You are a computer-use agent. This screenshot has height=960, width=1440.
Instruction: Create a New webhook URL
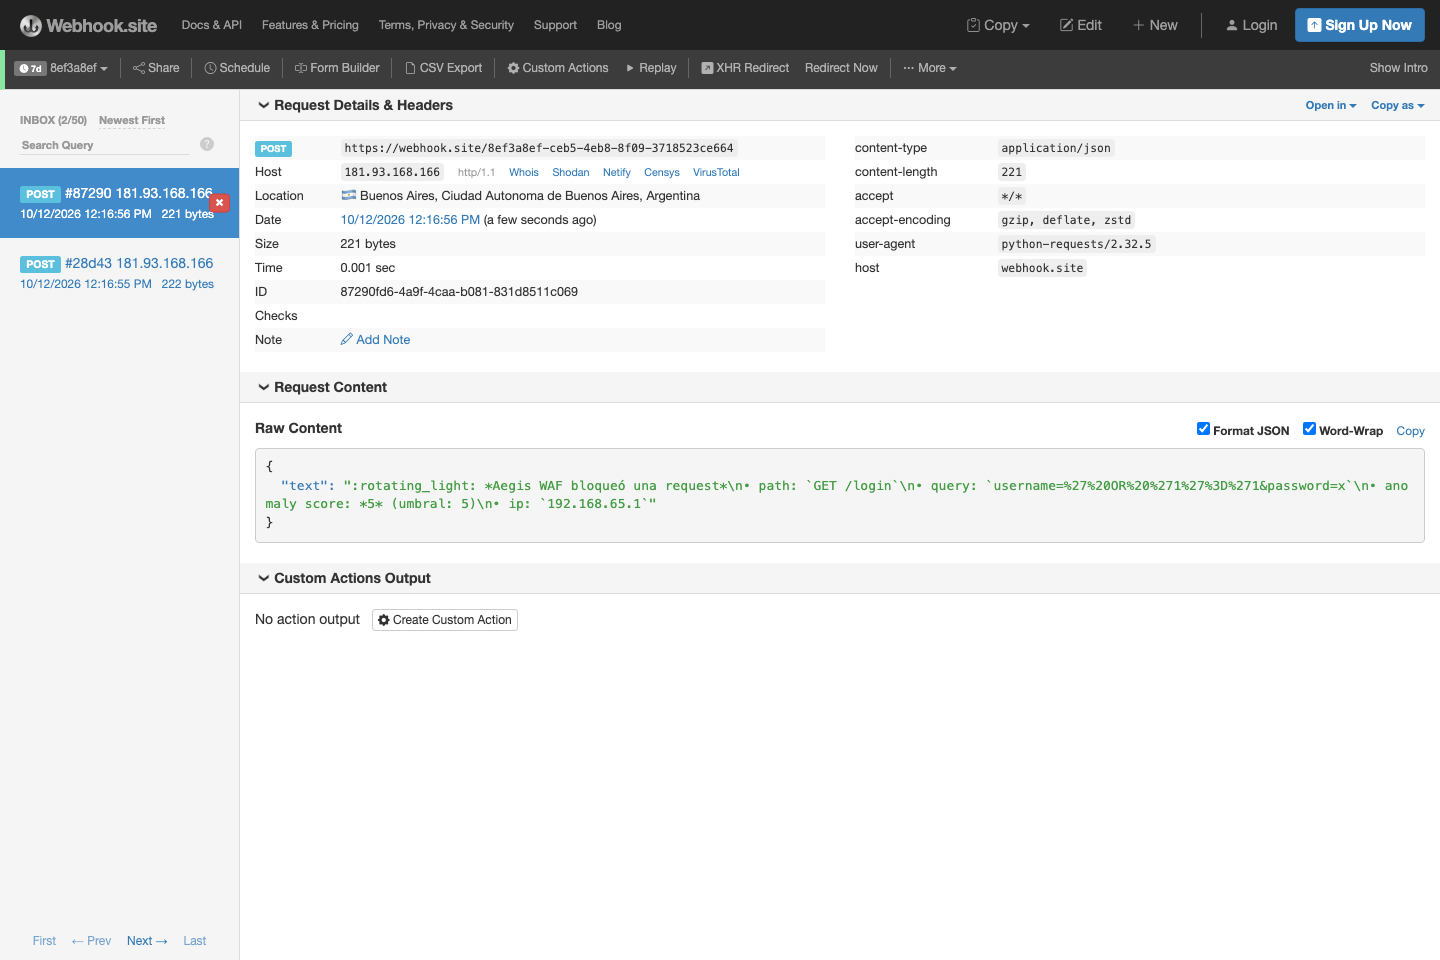(x=1155, y=25)
